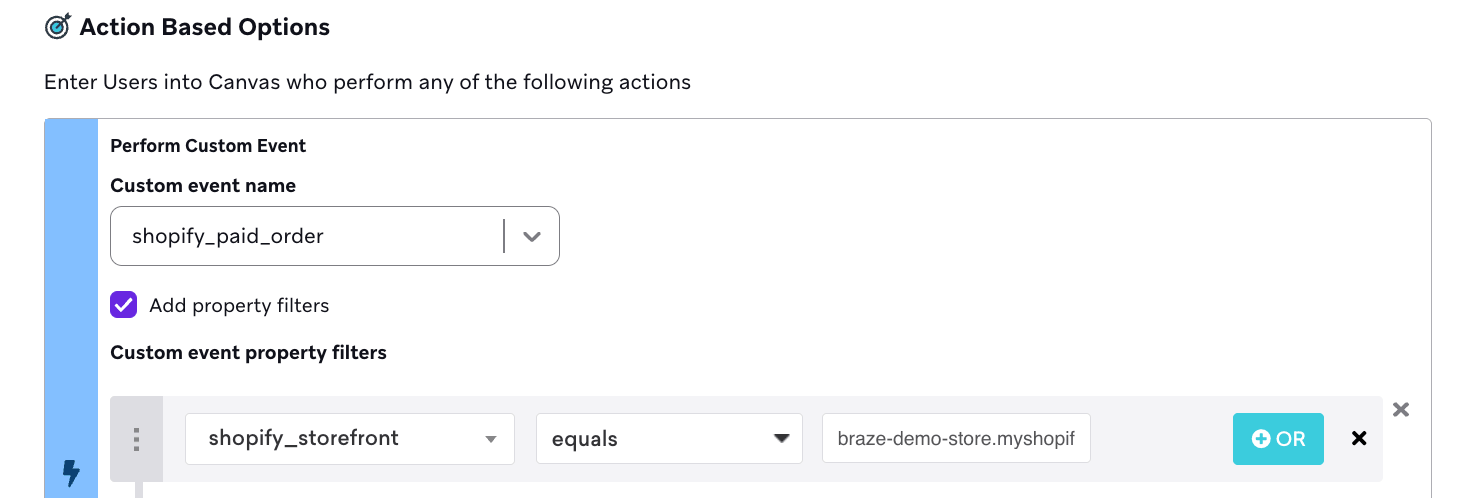Open the shopify_storefront property dropdown

tap(349, 439)
